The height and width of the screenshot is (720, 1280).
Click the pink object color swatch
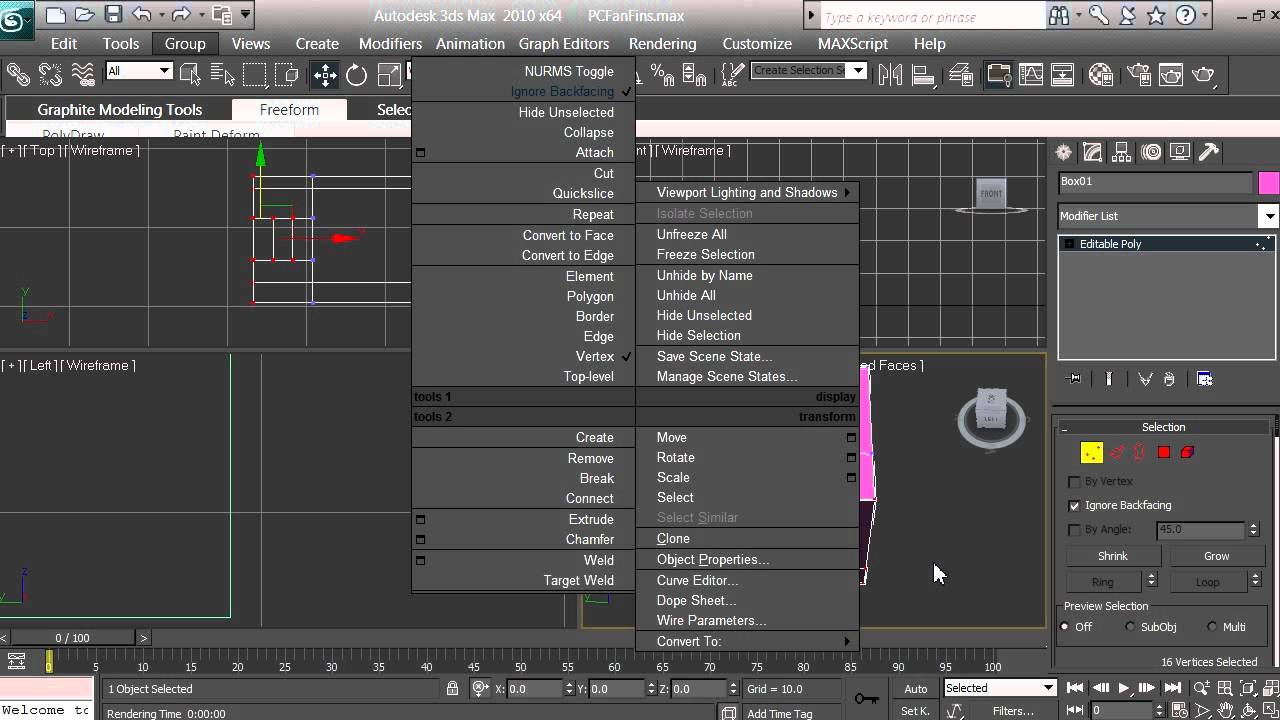[x=1268, y=183]
